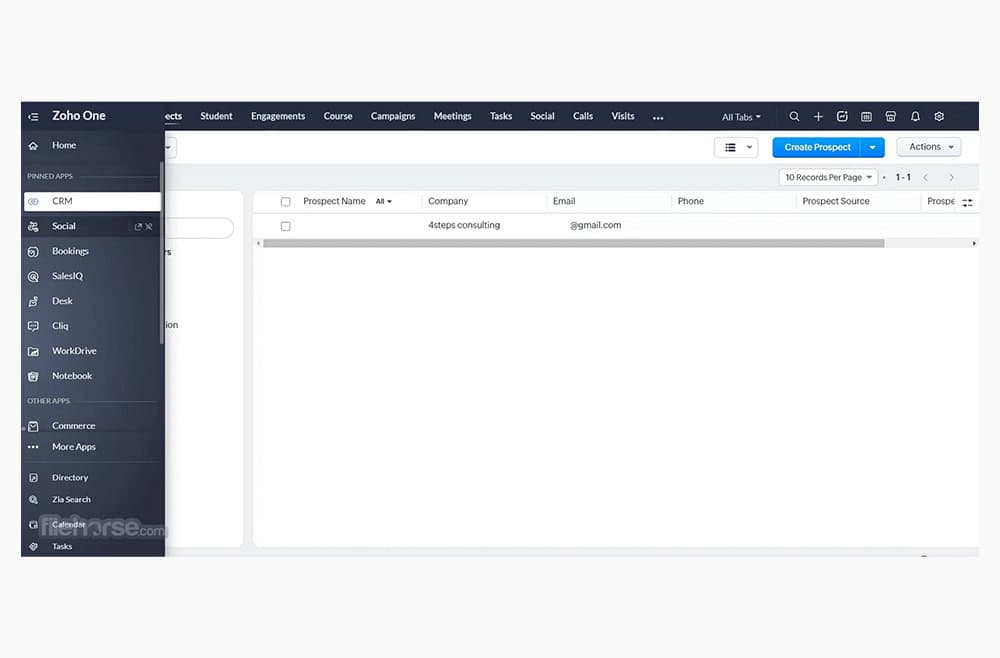The width and height of the screenshot is (1000, 658).
Task: Click the horizontal table scrollbar
Action: tap(573, 244)
